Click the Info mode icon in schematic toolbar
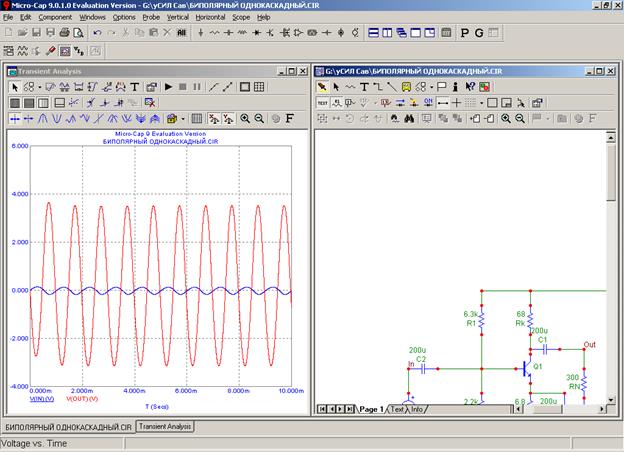 click(x=456, y=87)
